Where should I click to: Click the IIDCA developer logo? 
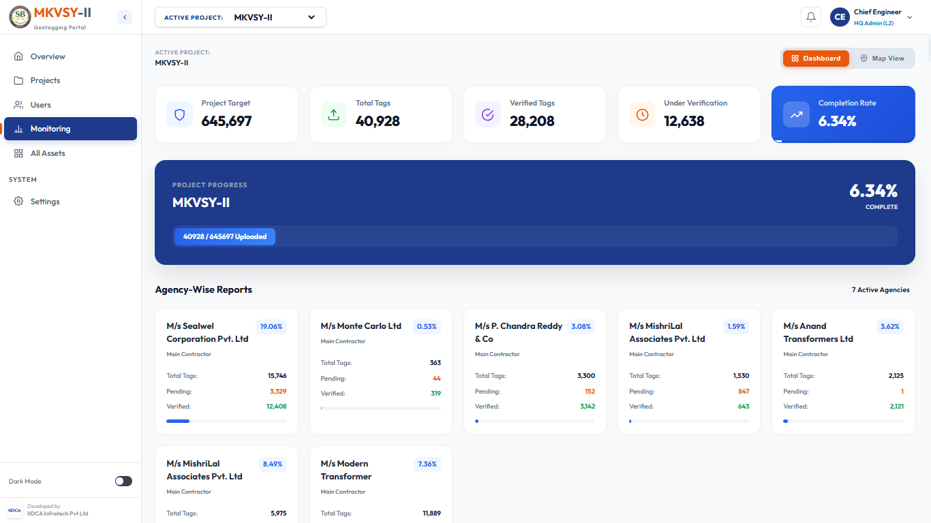[15, 511]
